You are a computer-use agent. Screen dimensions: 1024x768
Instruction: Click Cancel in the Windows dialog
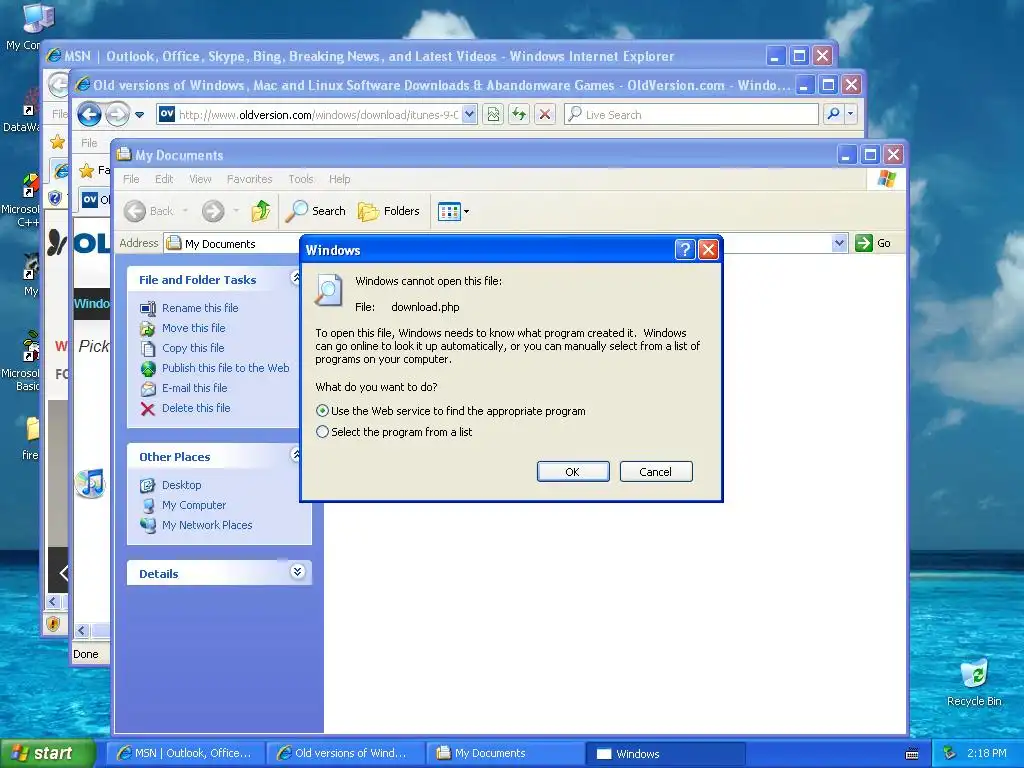pos(656,472)
